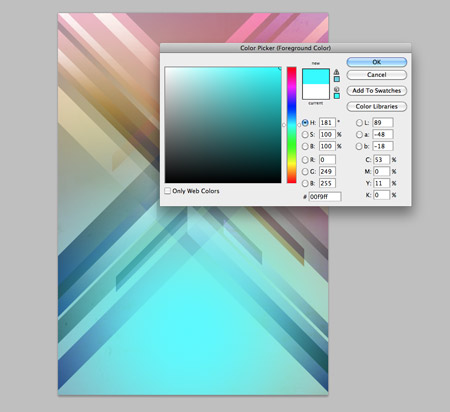Click the vertical hue spectrum slider
The image size is (450, 412).
point(292,125)
